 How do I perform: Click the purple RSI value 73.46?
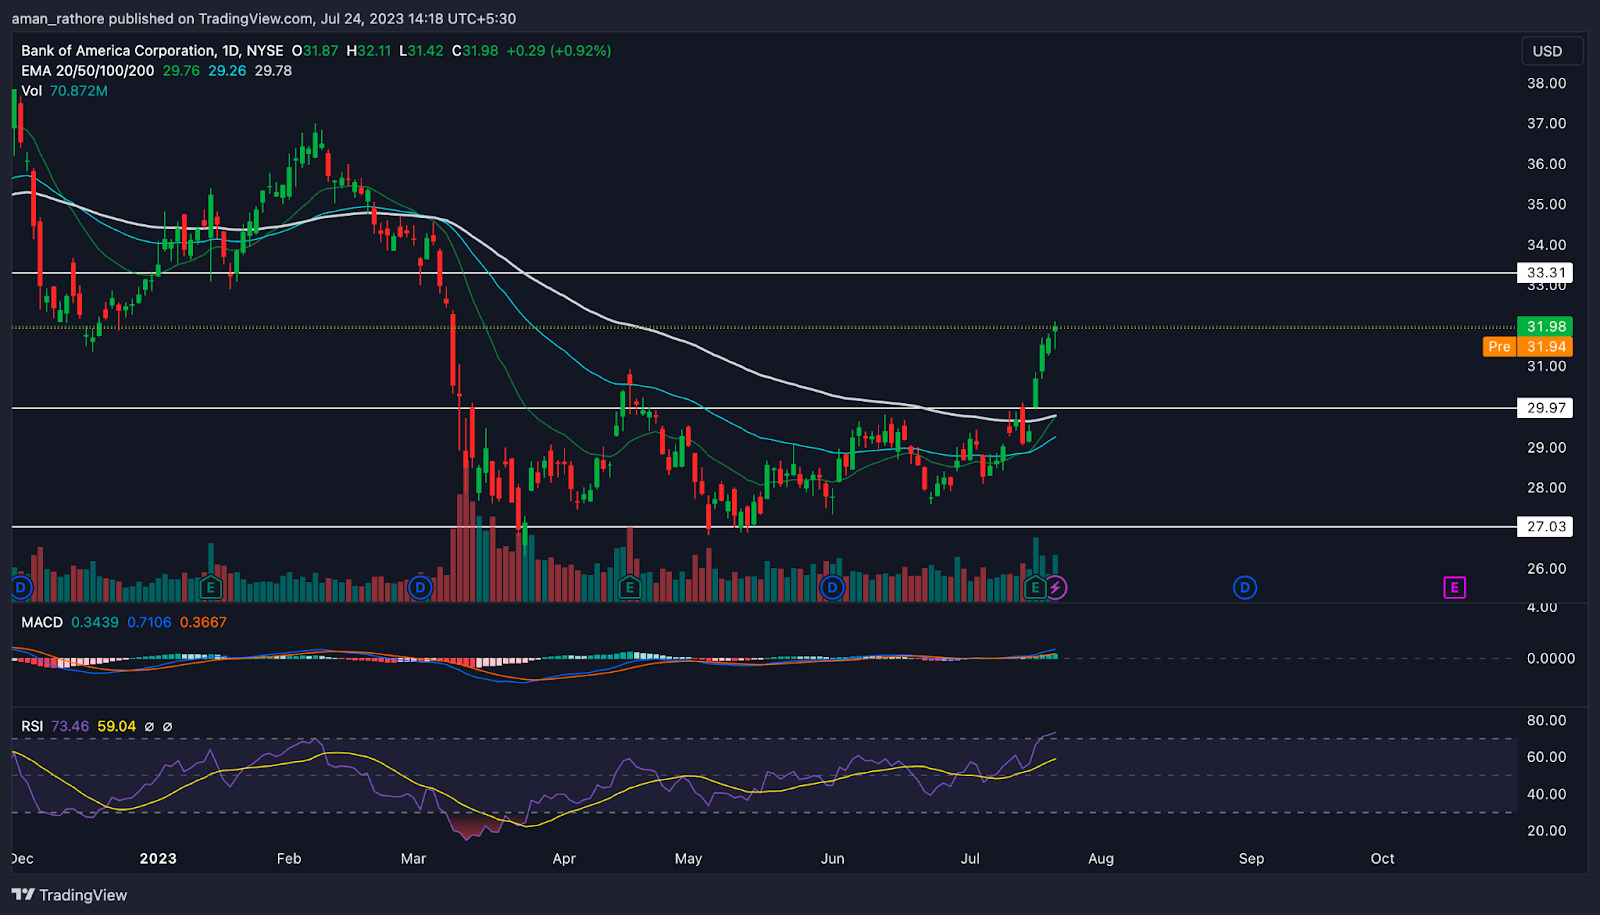click(70, 726)
